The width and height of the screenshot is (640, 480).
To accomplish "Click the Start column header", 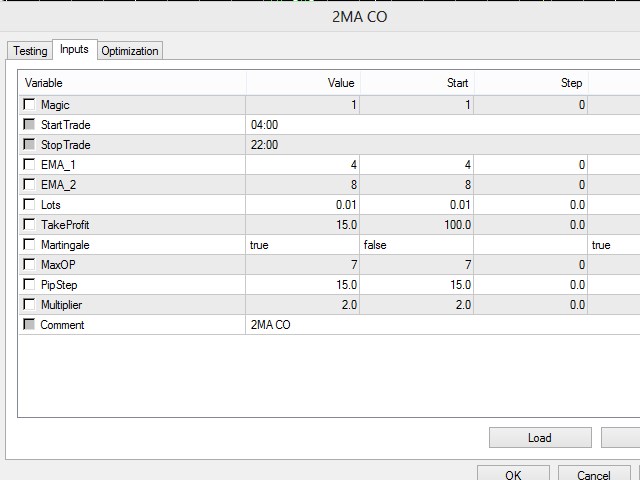I will 417,83.
